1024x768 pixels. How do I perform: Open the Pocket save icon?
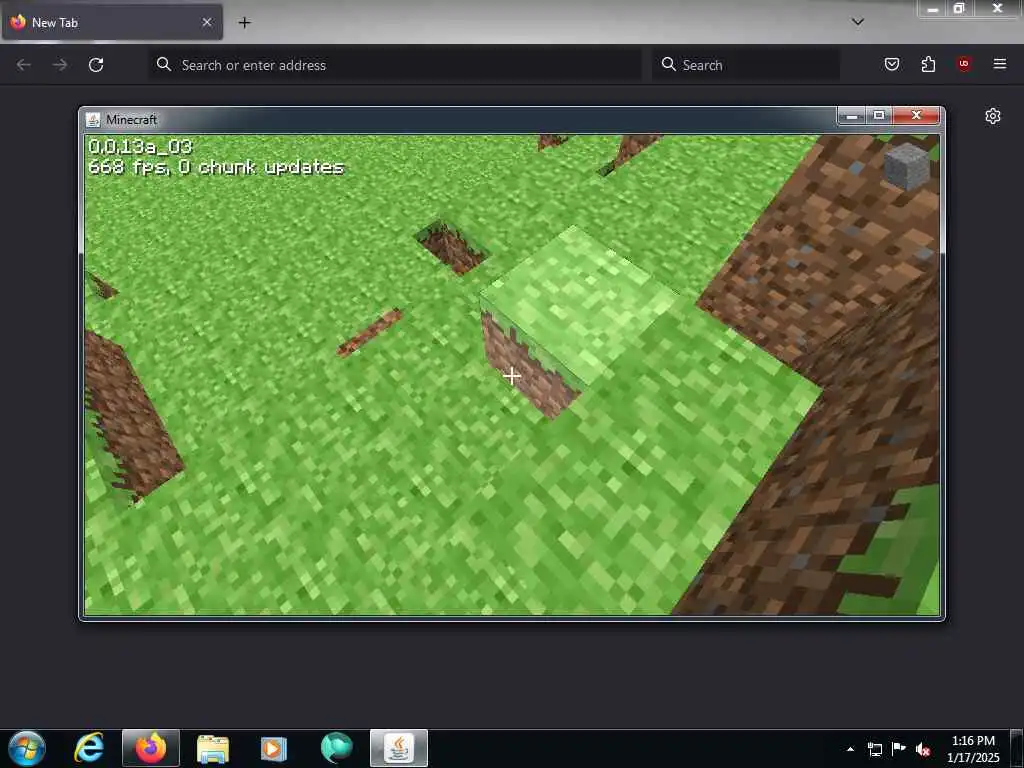tap(892, 64)
